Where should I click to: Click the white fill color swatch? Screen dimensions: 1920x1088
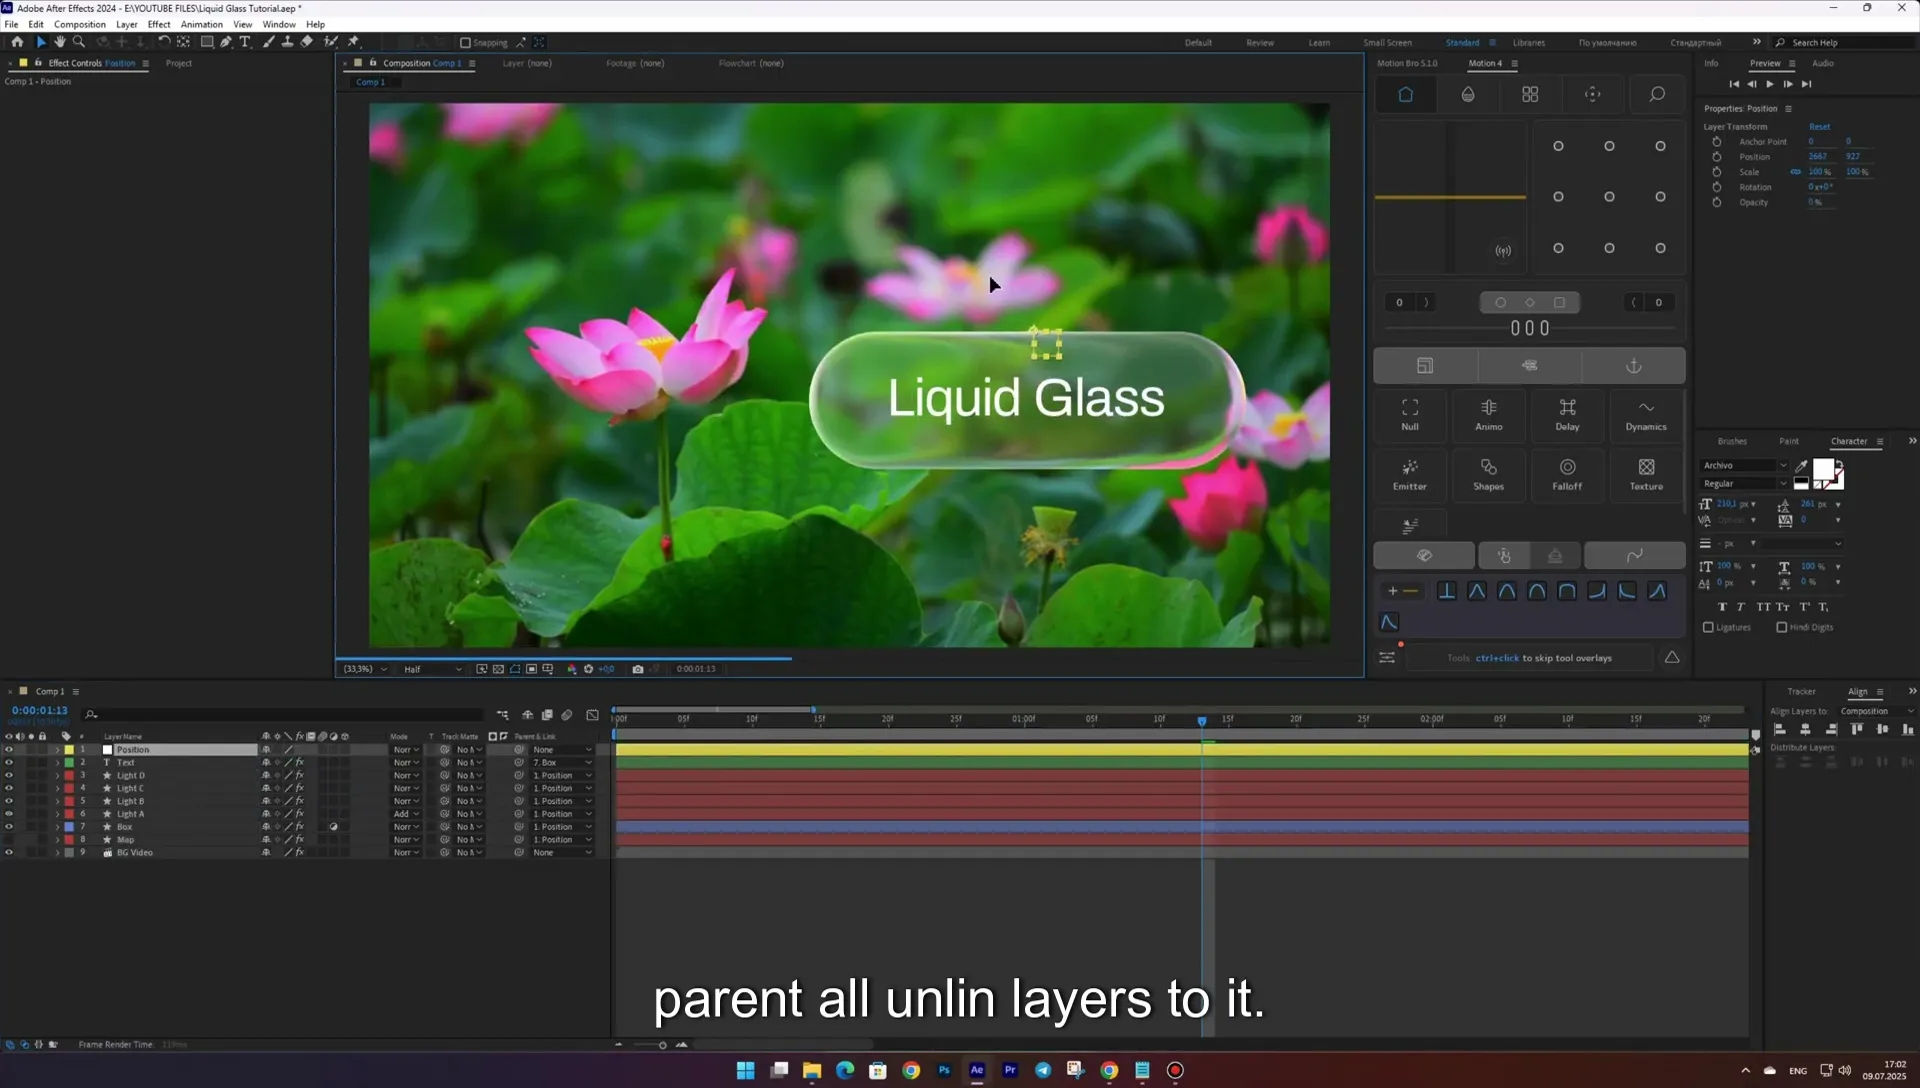click(x=1823, y=470)
